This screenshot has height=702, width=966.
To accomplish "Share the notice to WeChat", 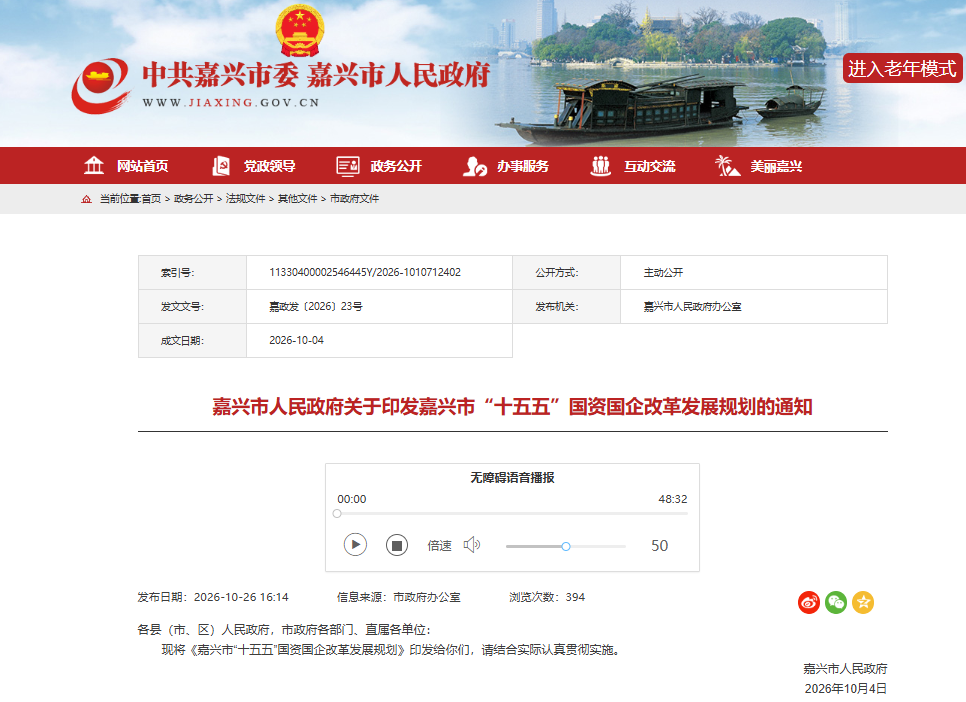I will tap(836, 602).
